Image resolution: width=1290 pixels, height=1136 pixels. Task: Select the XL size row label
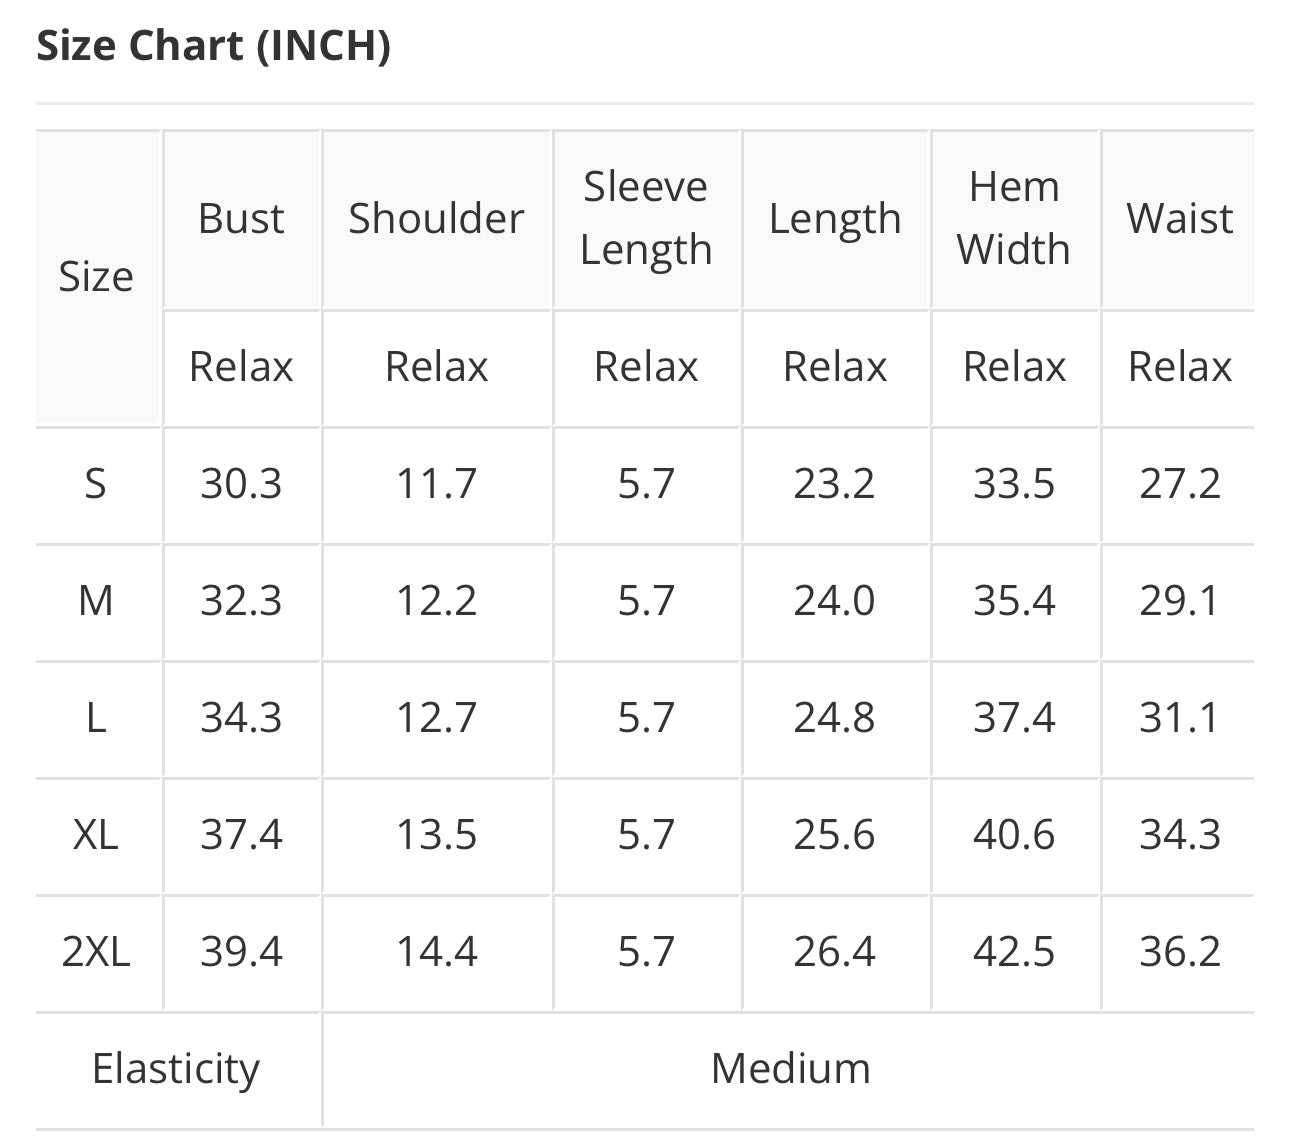point(96,834)
